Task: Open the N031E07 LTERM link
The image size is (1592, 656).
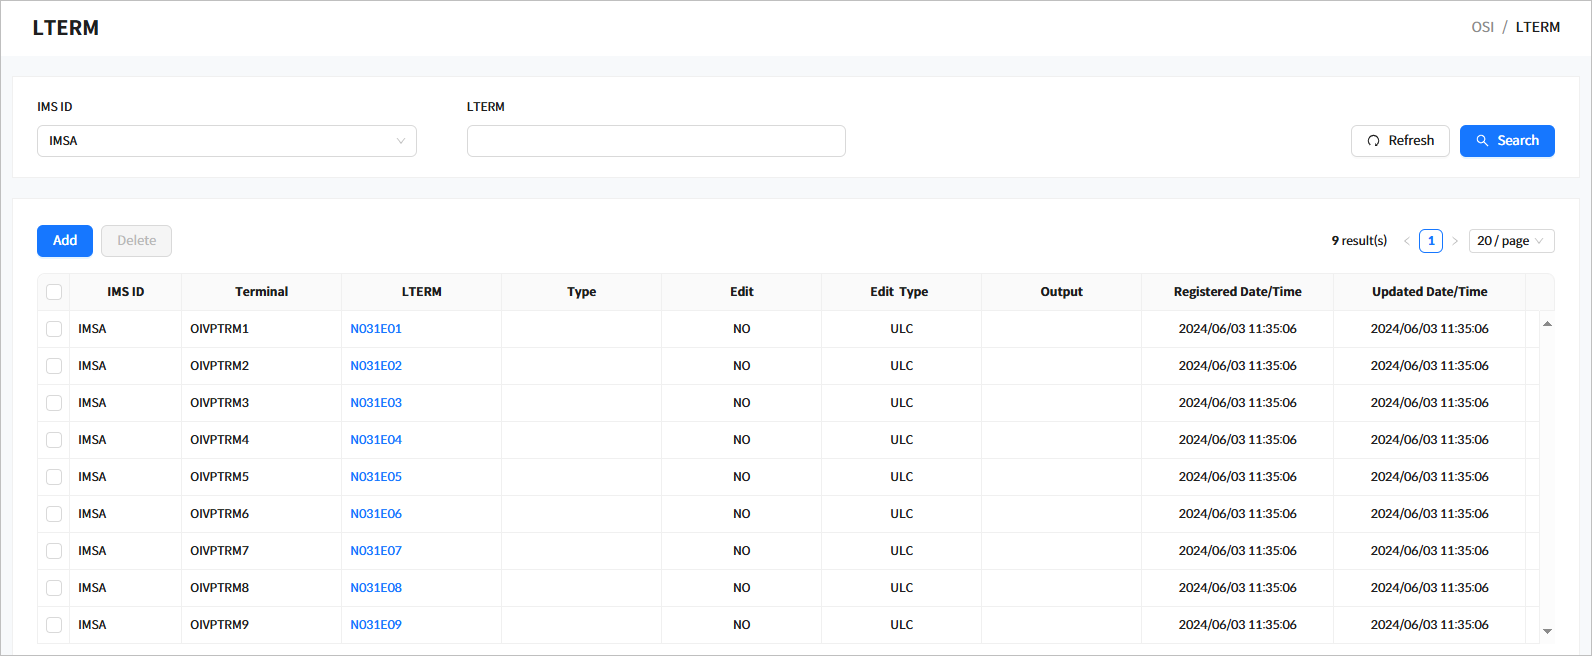Action: [x=376, y=551]
